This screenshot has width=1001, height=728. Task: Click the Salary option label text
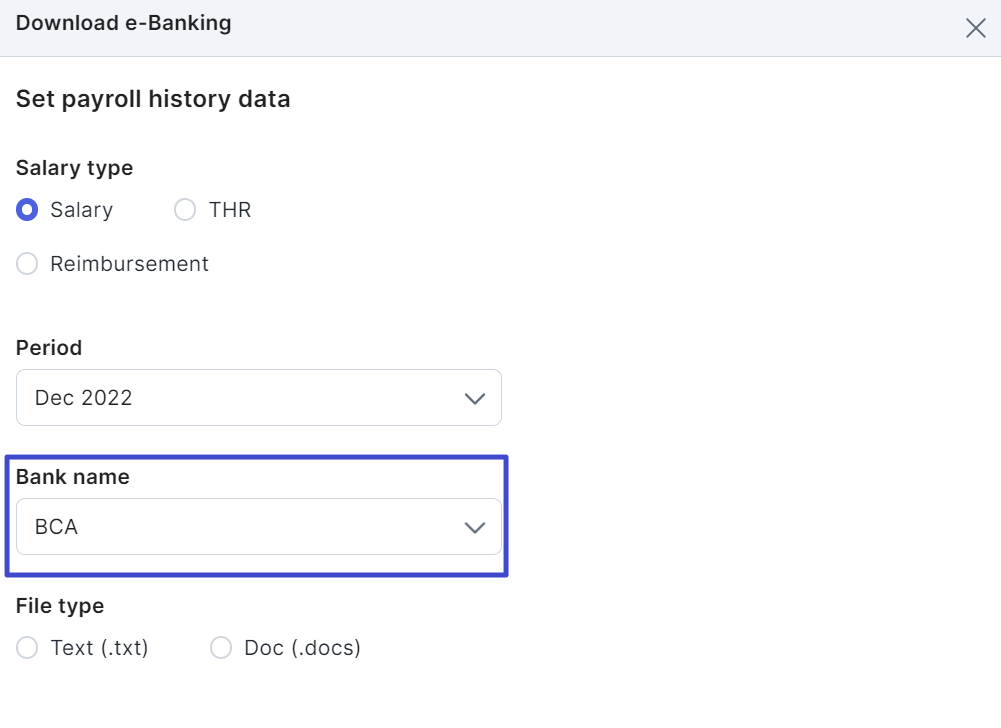(x=81, y=210)
